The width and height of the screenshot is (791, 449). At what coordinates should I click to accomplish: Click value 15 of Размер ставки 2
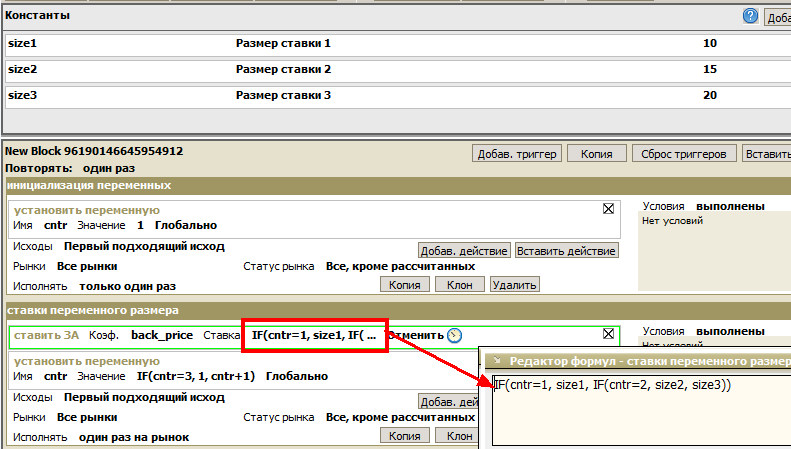710,69
